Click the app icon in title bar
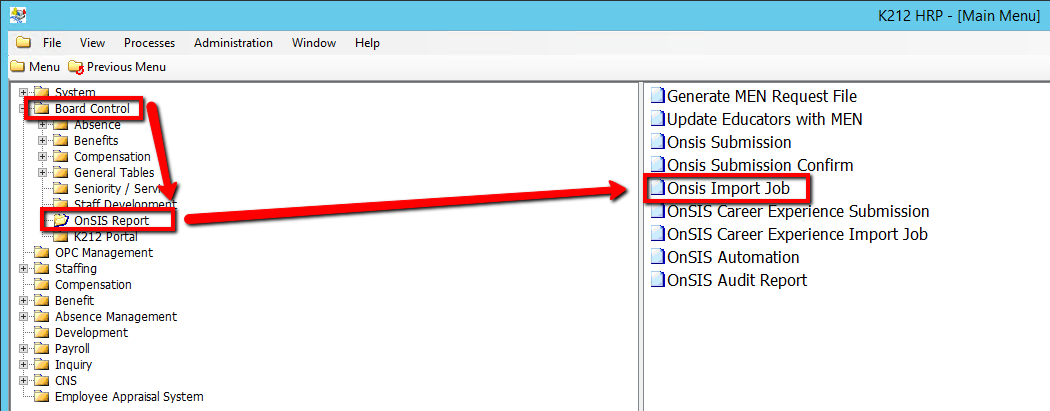Image resolution: width=1050 pixels, height=411 pixels. tap(17, 15)
